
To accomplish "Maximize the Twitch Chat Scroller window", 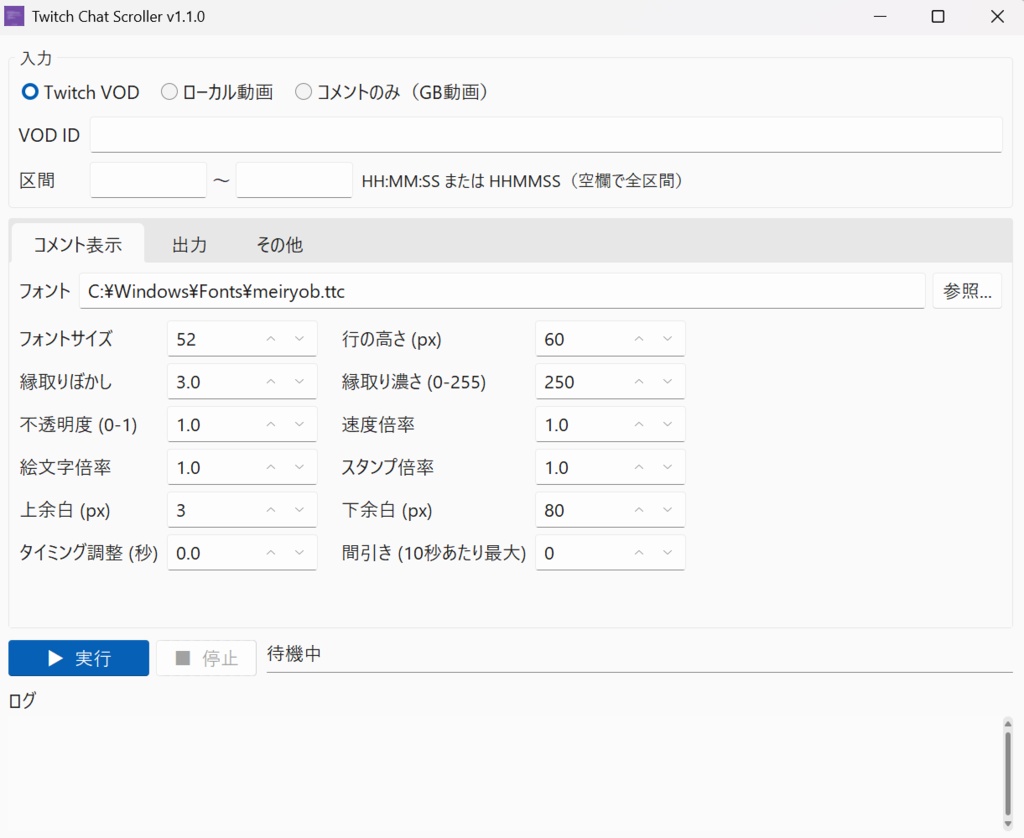I will (x=938, y=16).
